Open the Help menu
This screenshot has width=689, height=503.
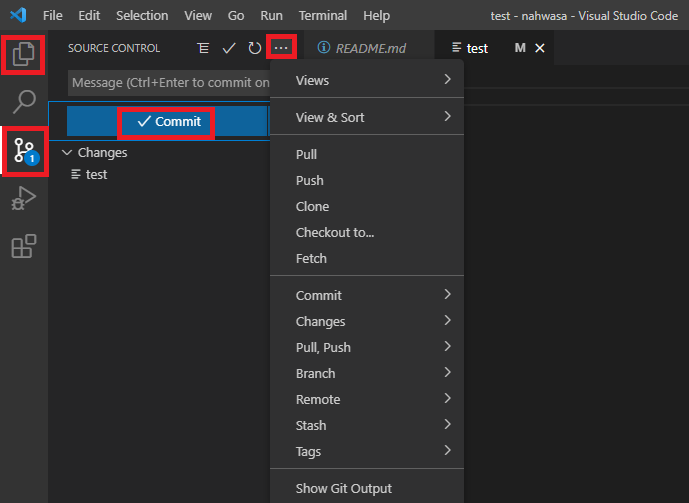pyautogui.click(x=376, y=15)
